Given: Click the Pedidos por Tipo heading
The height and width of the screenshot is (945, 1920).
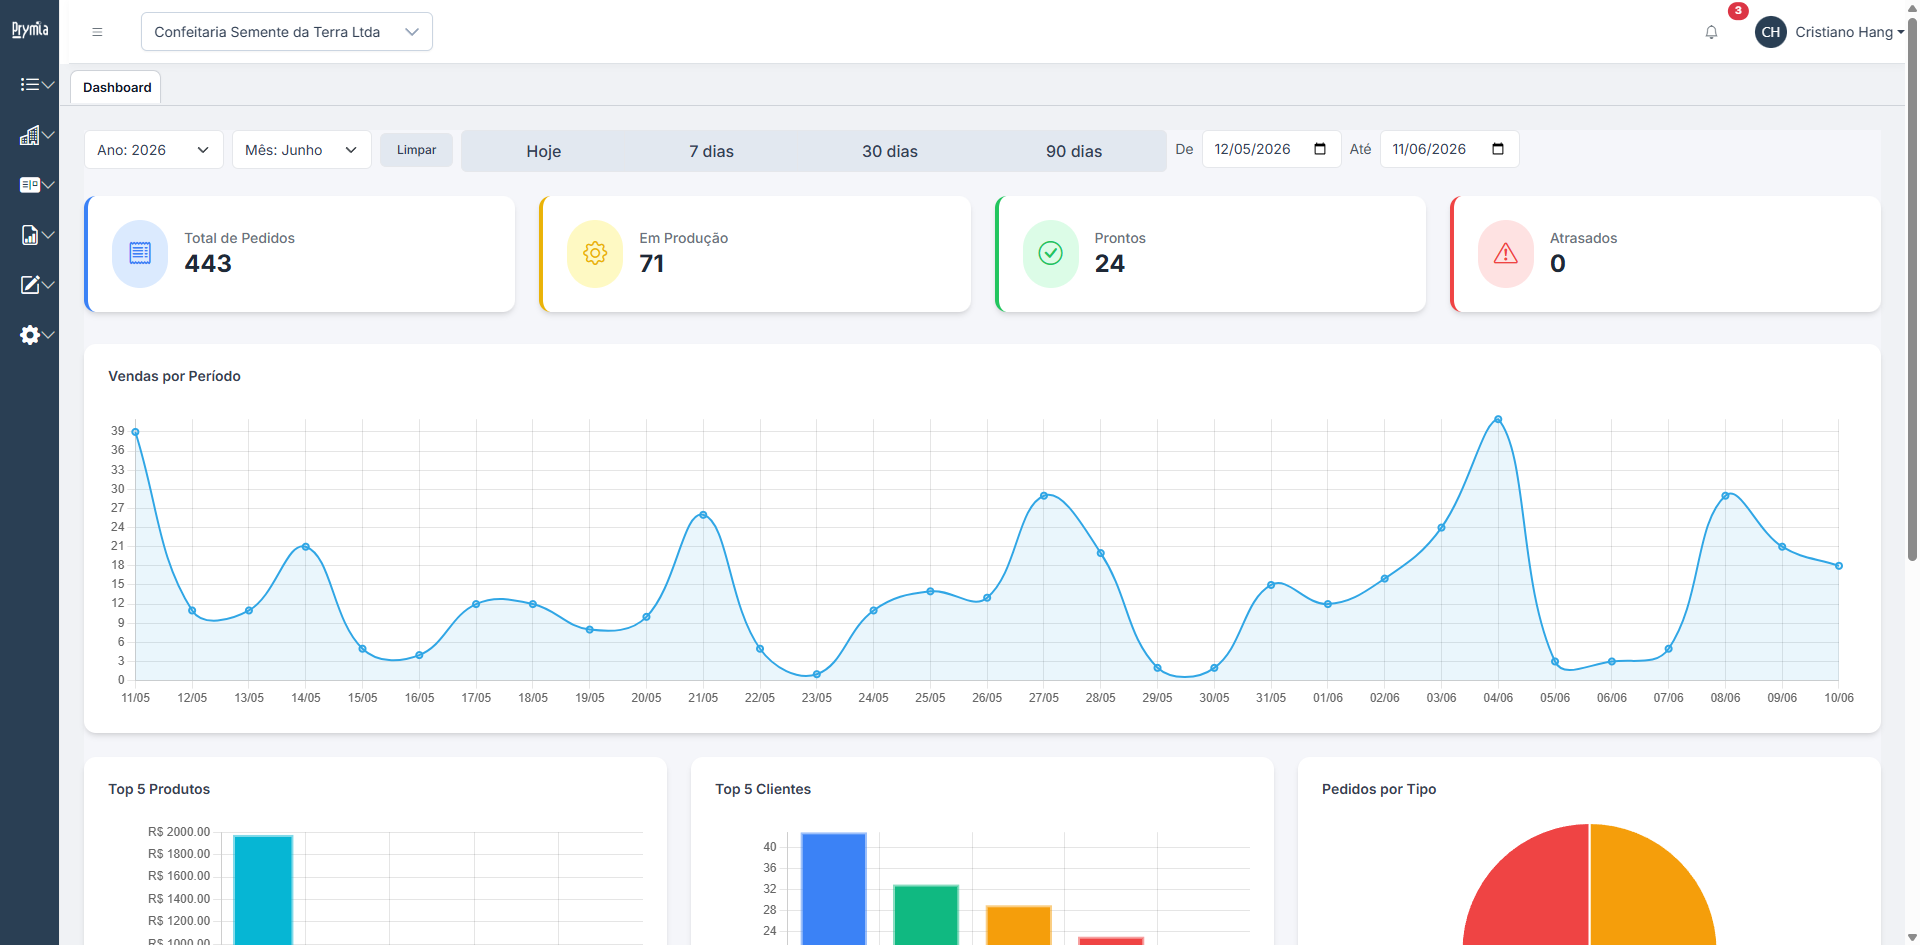Looking at the screenshot, I should (x=1379, y=789).
